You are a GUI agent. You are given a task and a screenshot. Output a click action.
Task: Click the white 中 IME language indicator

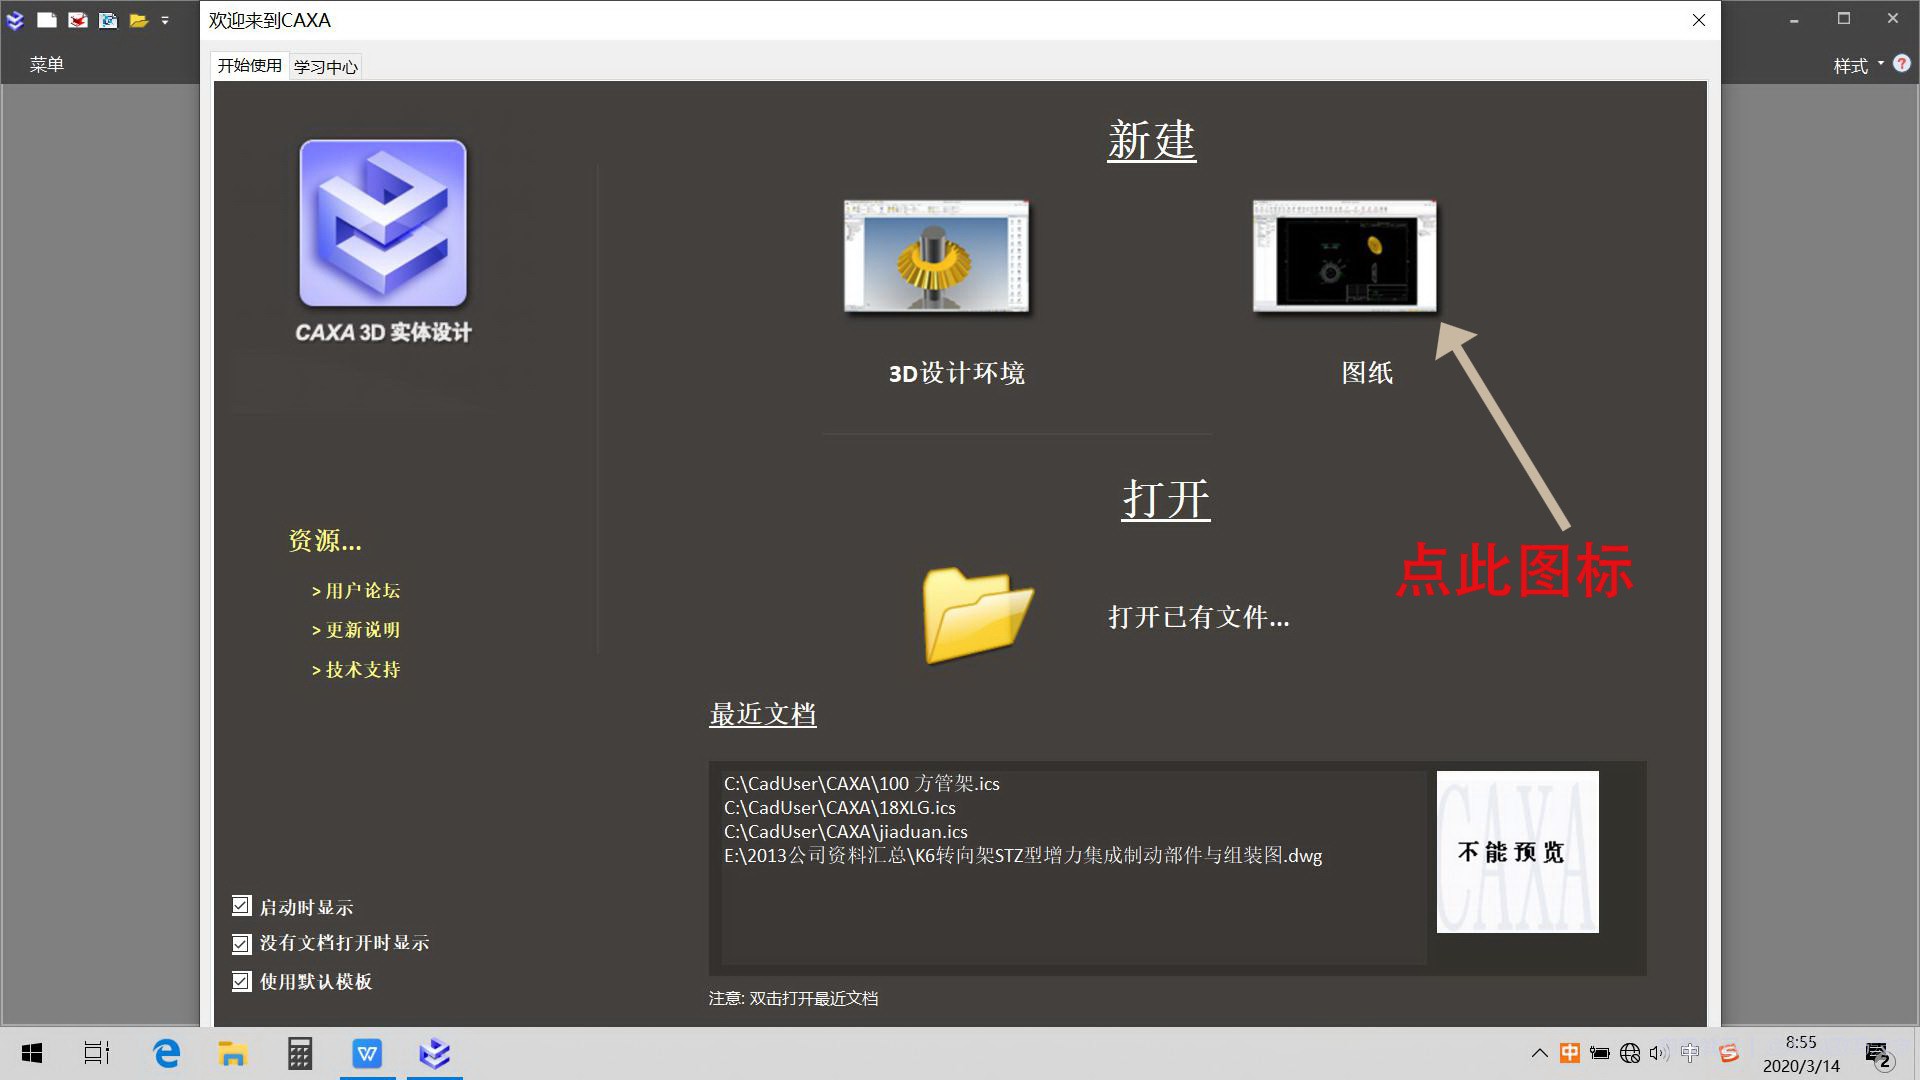pyautogui.click(x=1690, y=1053)
